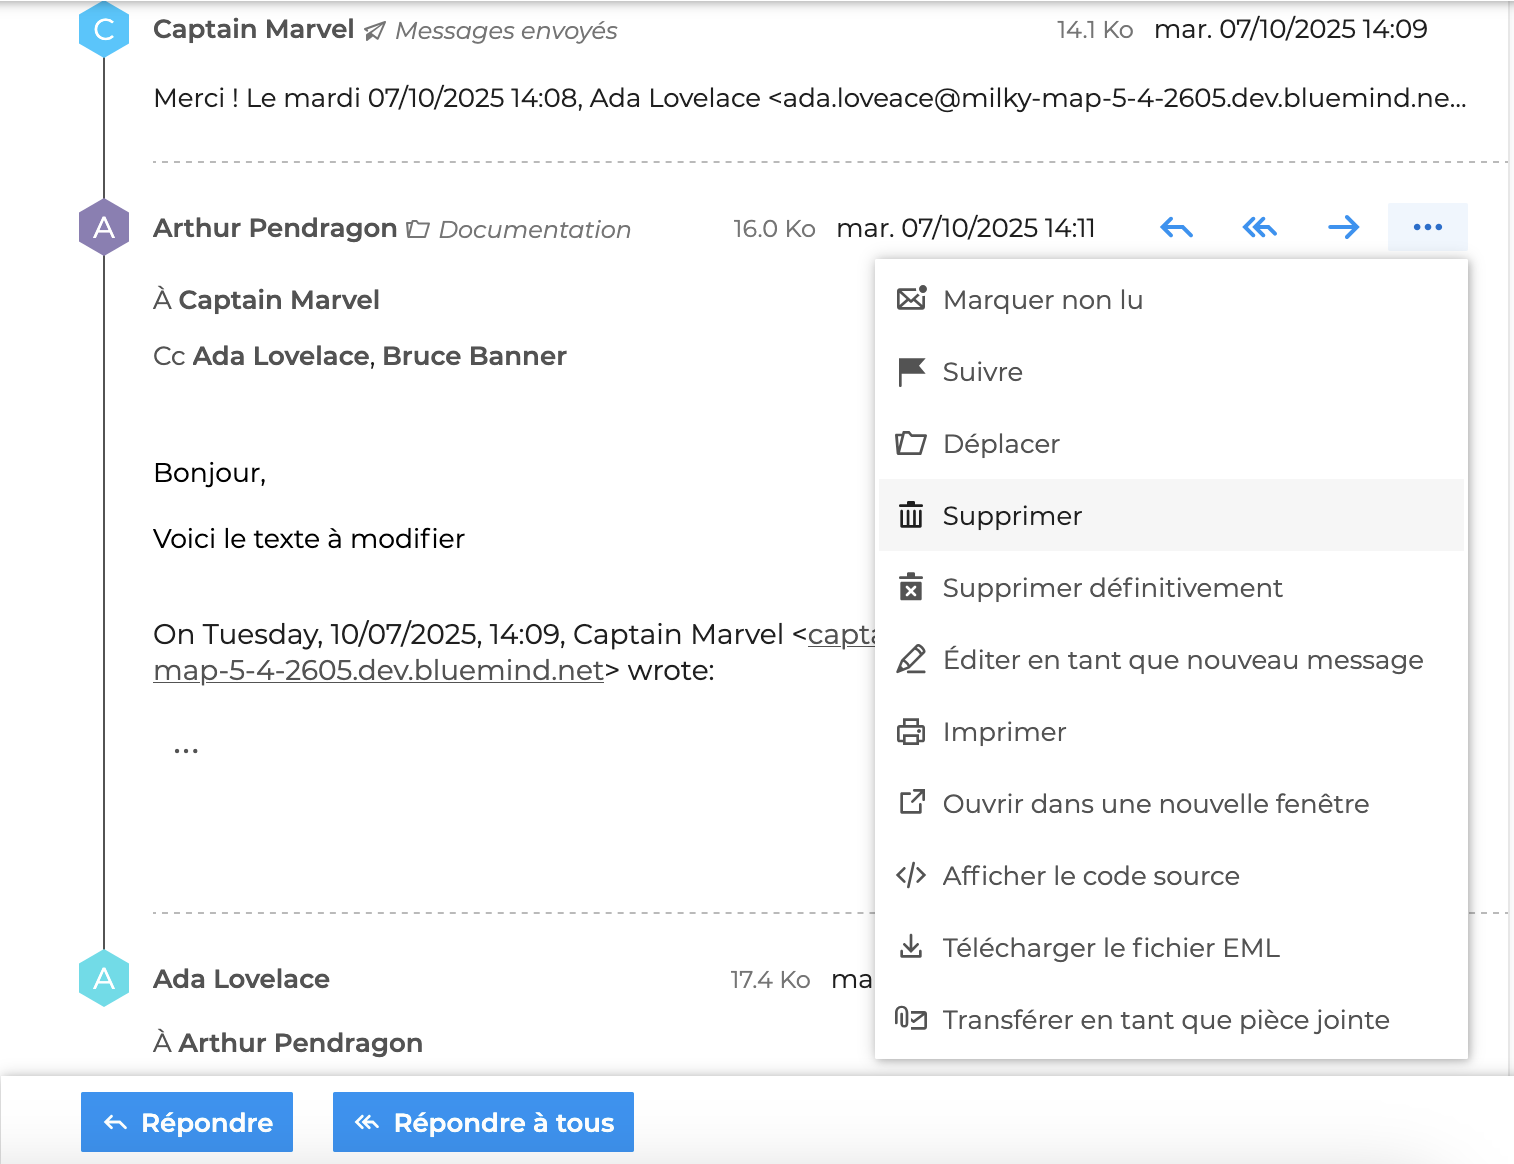Click the trash icon next to Supprimer
Image resolution: width=1514 pixels, height=1164 pixels.
[x=911, y=516]
